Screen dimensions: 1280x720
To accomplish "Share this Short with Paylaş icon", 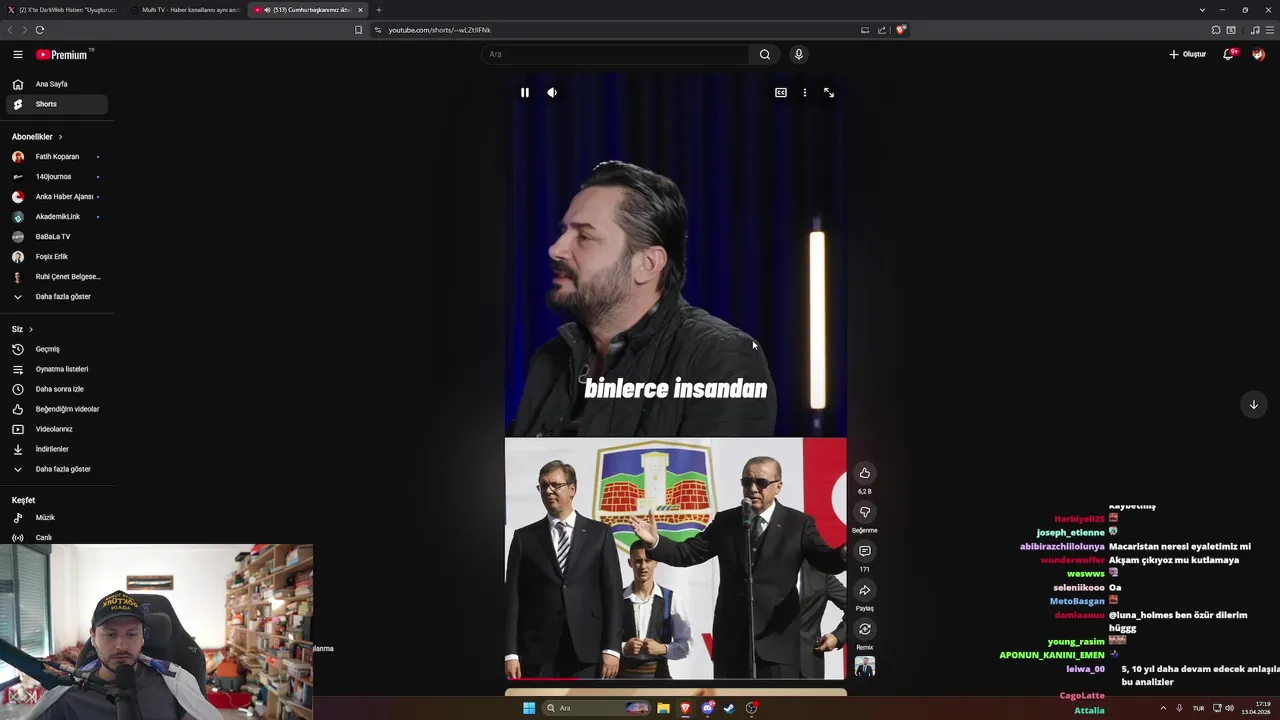I will click(865, 590).
